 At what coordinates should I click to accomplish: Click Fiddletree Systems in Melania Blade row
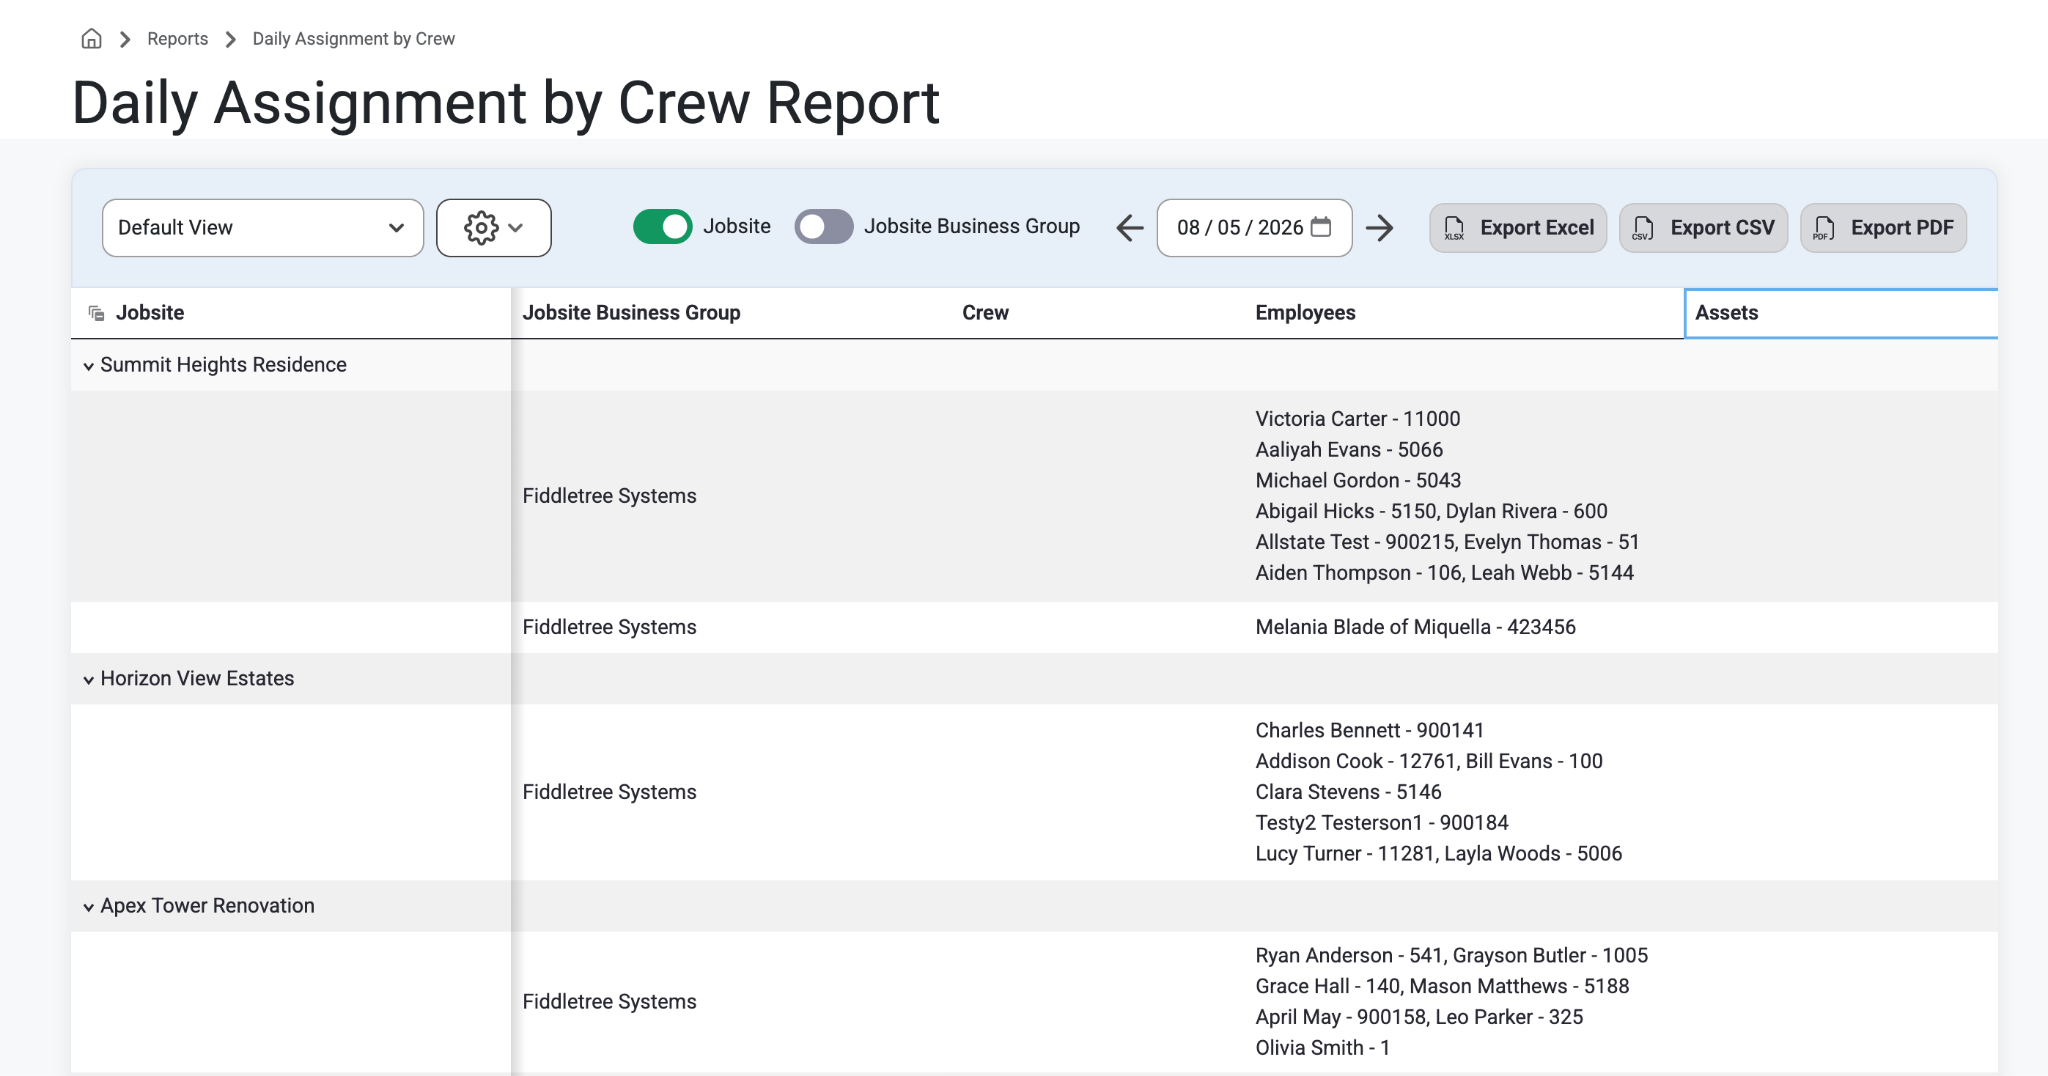click(x=609, y=627)
